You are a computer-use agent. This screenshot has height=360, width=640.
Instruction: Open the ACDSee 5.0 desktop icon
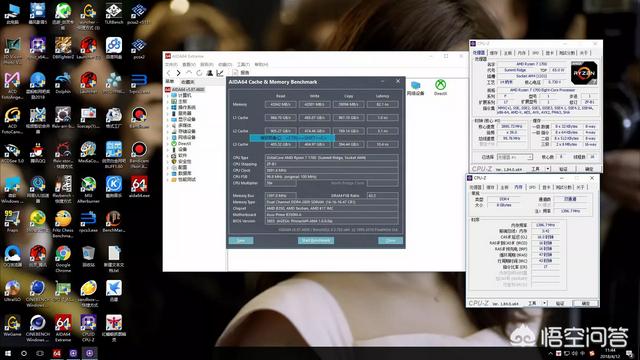tap(12, 152)
